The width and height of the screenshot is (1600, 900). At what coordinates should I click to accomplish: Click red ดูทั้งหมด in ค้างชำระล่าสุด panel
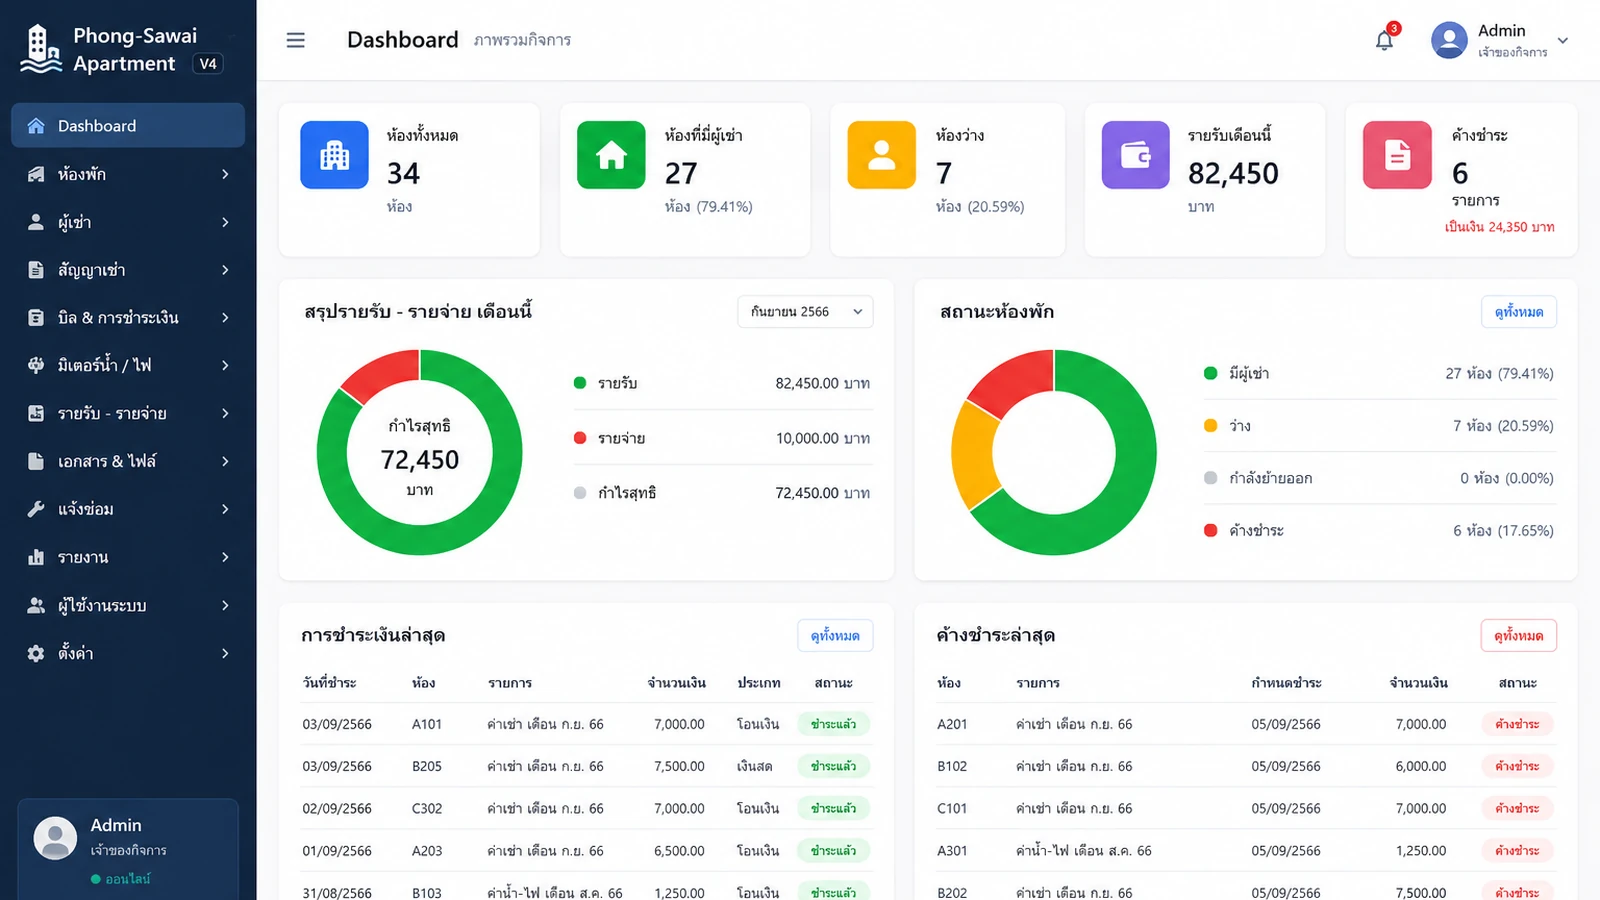(x=1518, y=635)
